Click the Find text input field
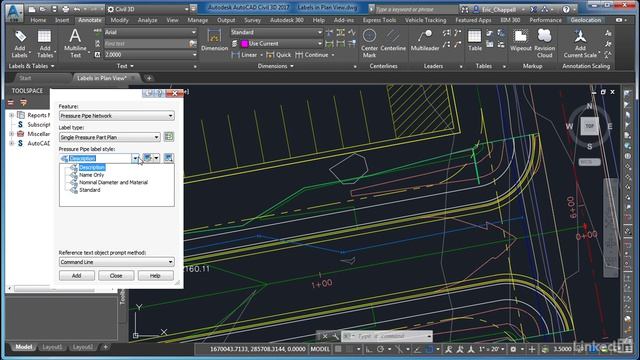This screenshot has width=640, height=360. pyautogui.click(x=146, y=44)
